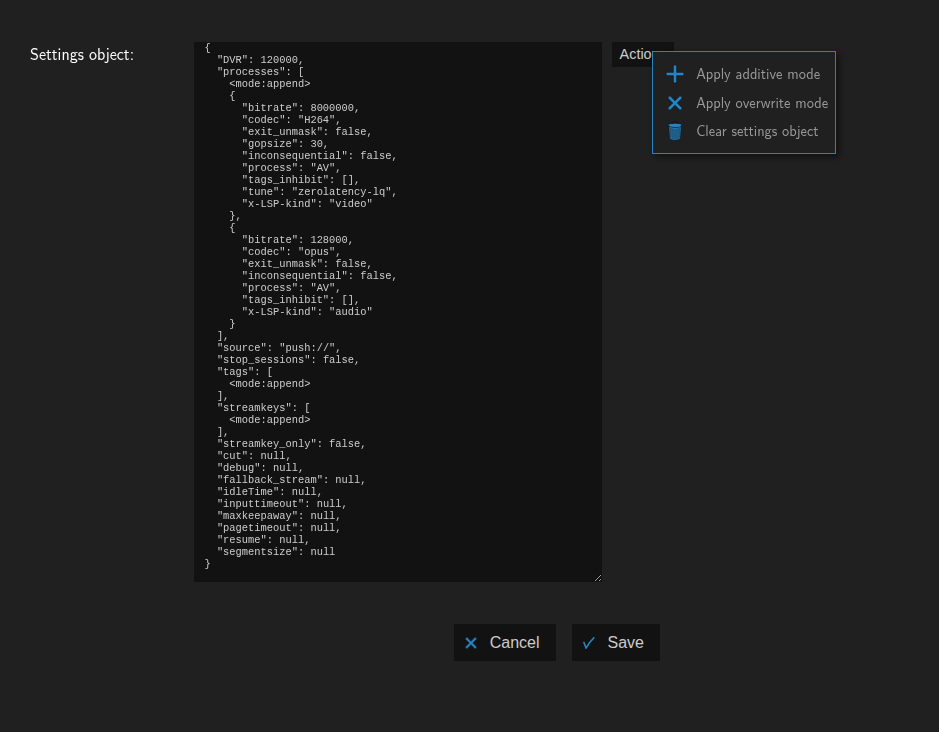Image resolution: width=939 pixels, height=732 pixels.
Task: Click the "resume": null line
Action: [x=263, y=539]
